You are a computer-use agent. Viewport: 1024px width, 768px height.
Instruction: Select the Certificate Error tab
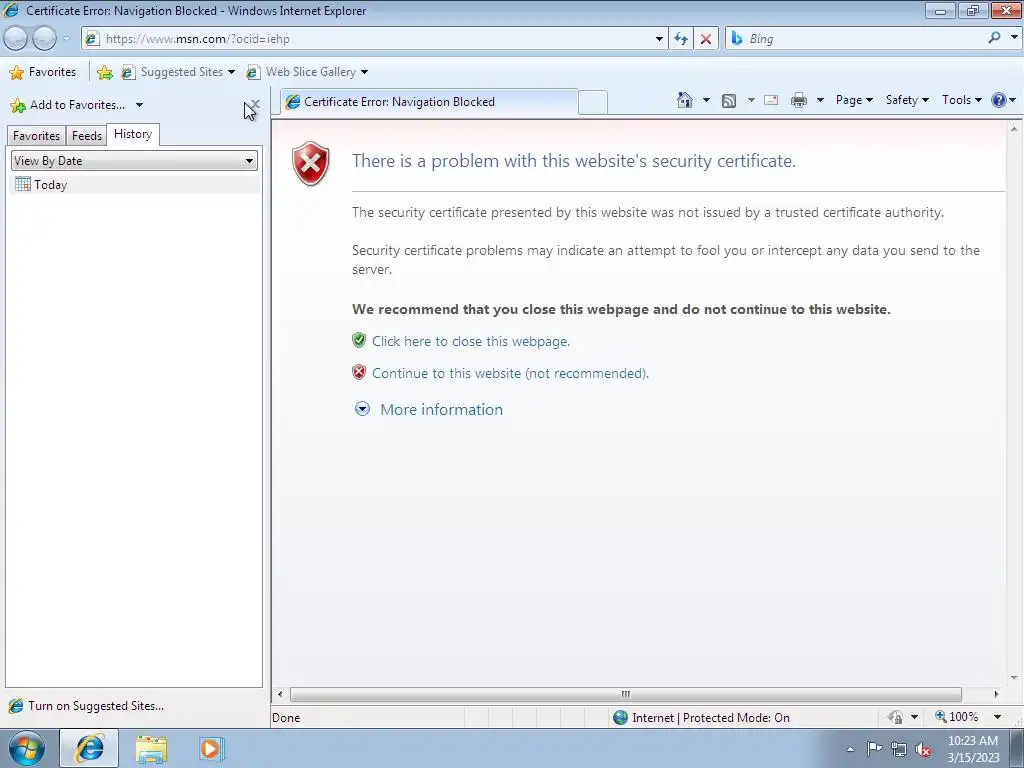pos(429,102)
